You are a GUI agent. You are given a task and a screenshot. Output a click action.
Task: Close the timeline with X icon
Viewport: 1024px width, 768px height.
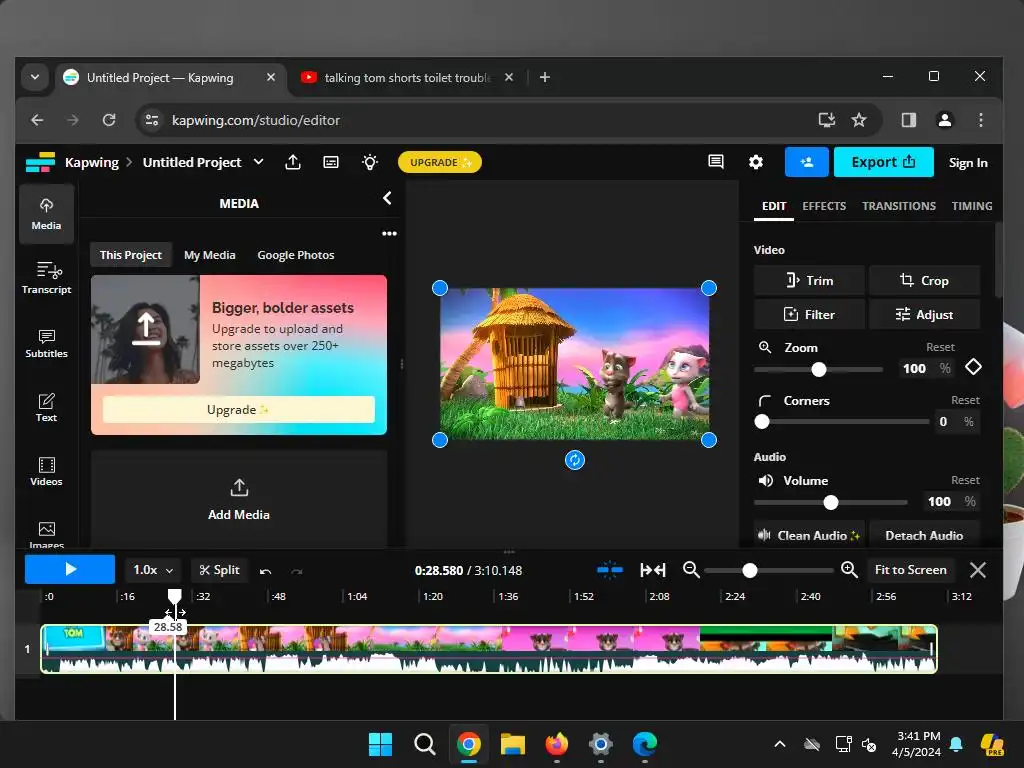pyautogui.click(x=978, y=570)
